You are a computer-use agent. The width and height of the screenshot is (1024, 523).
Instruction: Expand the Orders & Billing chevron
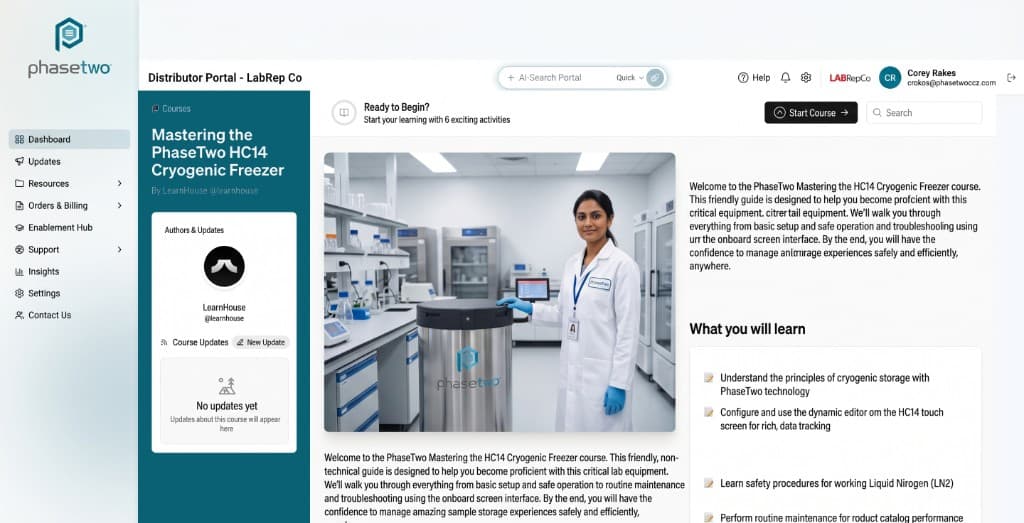point(120,206)
